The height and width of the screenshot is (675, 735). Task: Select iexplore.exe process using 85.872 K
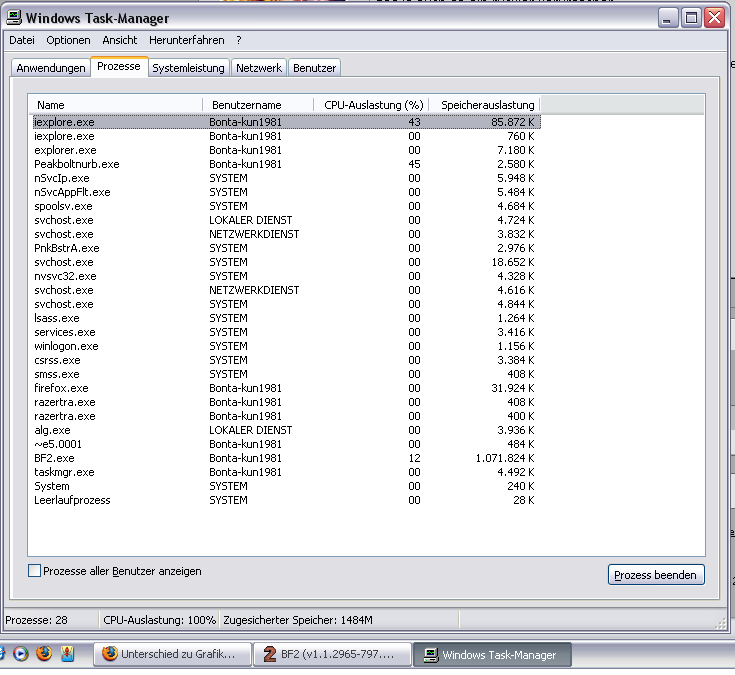(x=286, y=122)
